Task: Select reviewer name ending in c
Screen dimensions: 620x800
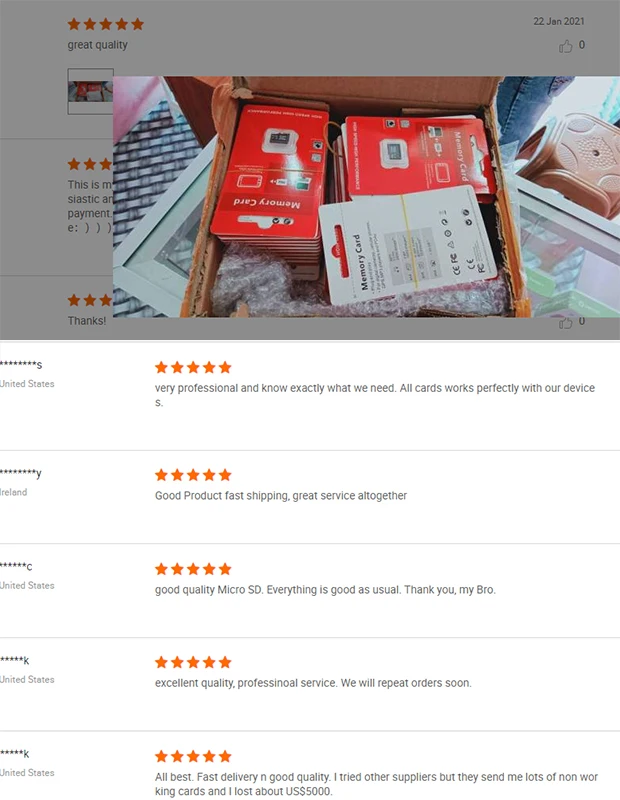Action: click(x=16, y=566)
